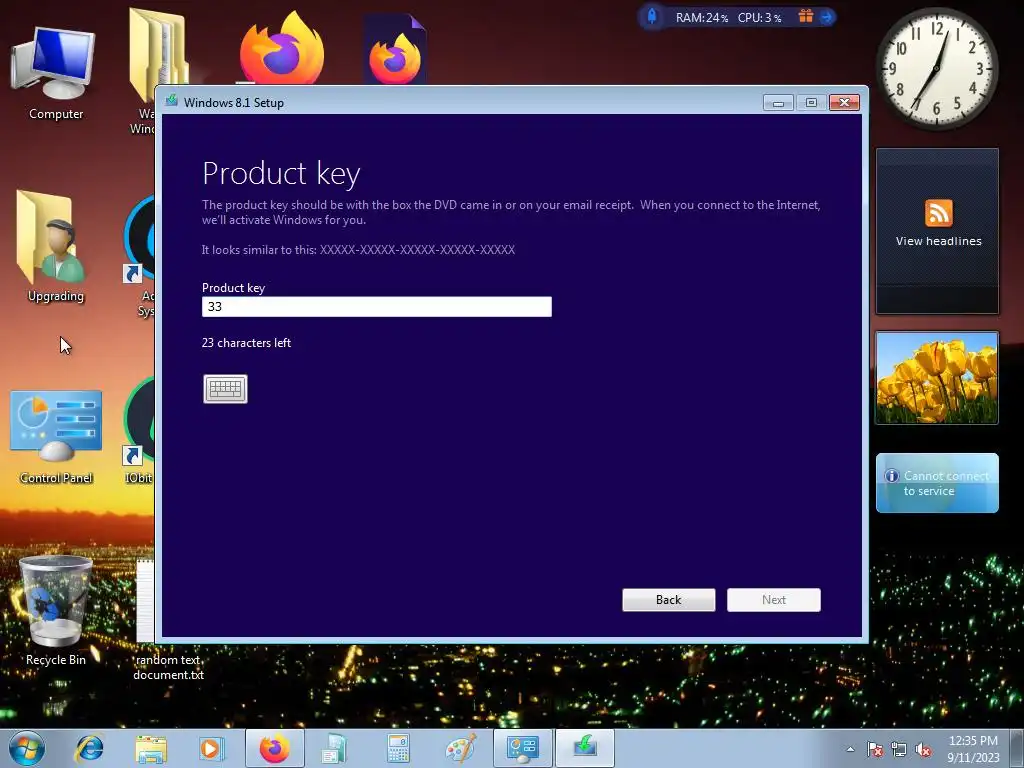This screenshot has height=768, width=1024.
Task: Select the Computer desktop icon
Action: pyautogui.click(x=56, y=73)
